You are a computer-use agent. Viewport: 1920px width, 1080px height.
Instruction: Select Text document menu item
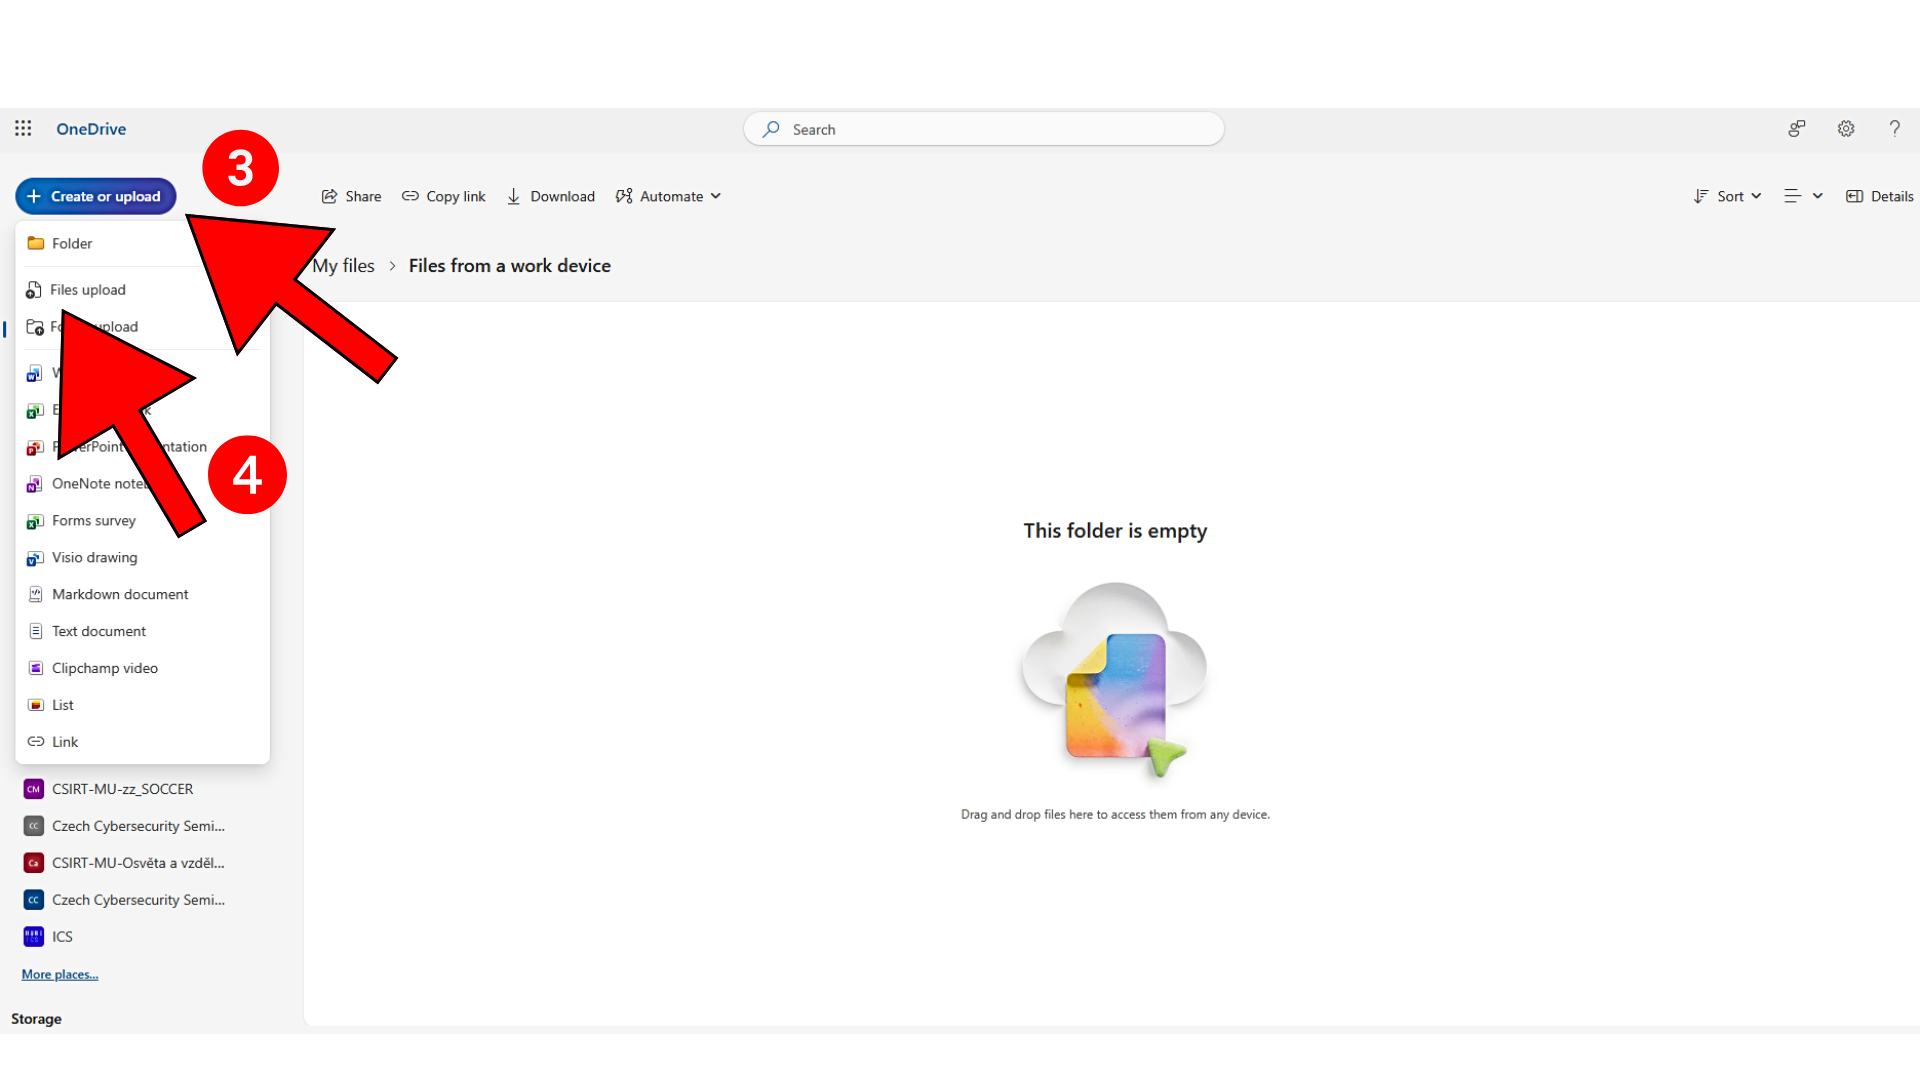coord(142,632)
